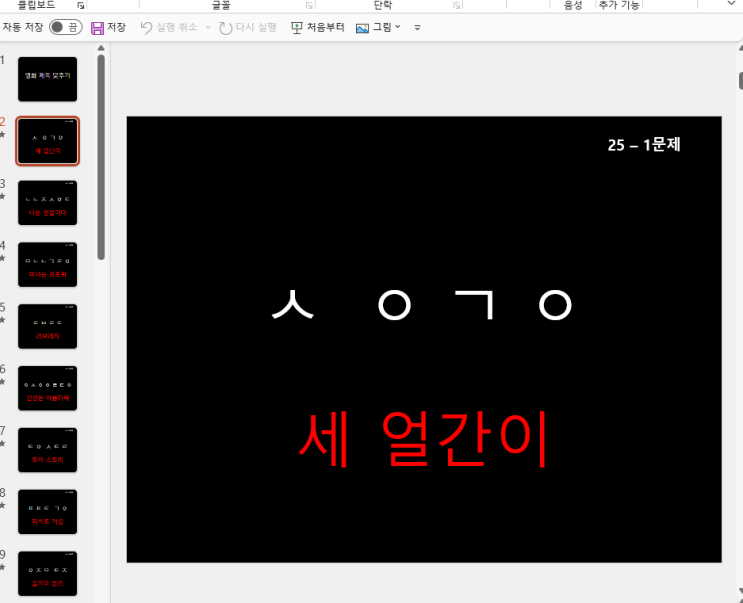Image resolution: width=743 pixels, height=603 pixels.
Task: Click the Save (저장) floppy disk icon
Action: (x=97, y=28)
